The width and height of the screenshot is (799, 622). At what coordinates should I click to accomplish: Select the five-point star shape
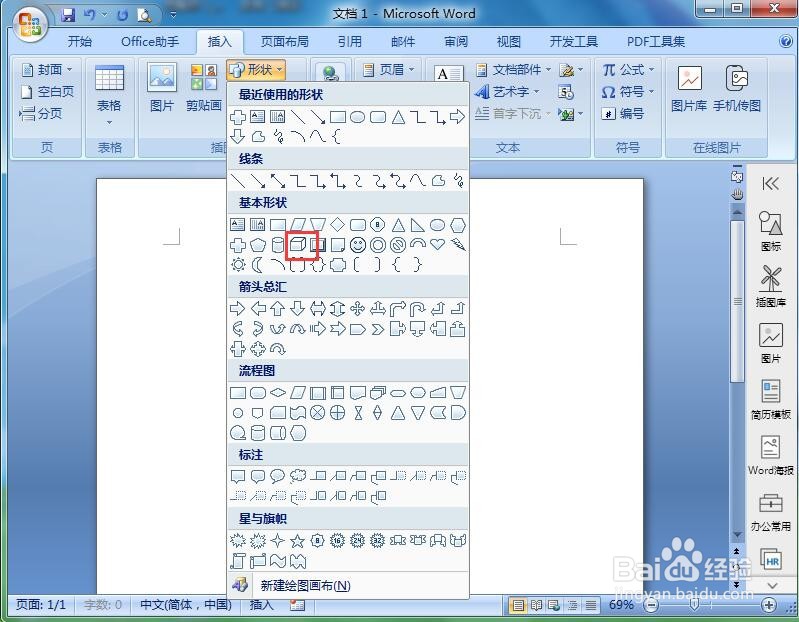pyautogui.click(x=298, y=540)
